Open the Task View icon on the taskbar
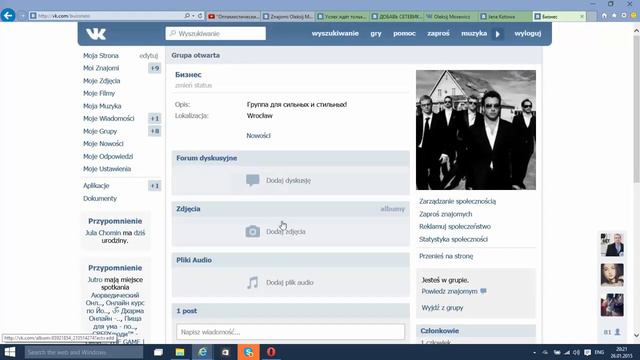 [x=158, y=352]
